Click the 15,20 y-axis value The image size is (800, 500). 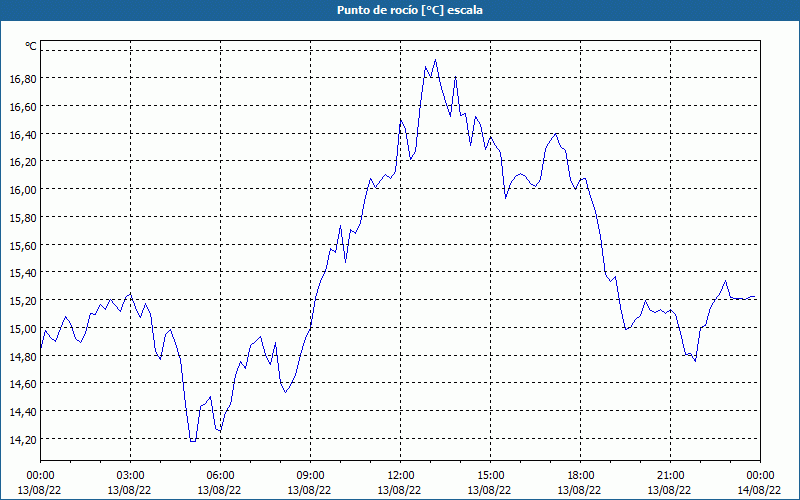point(23,301)
